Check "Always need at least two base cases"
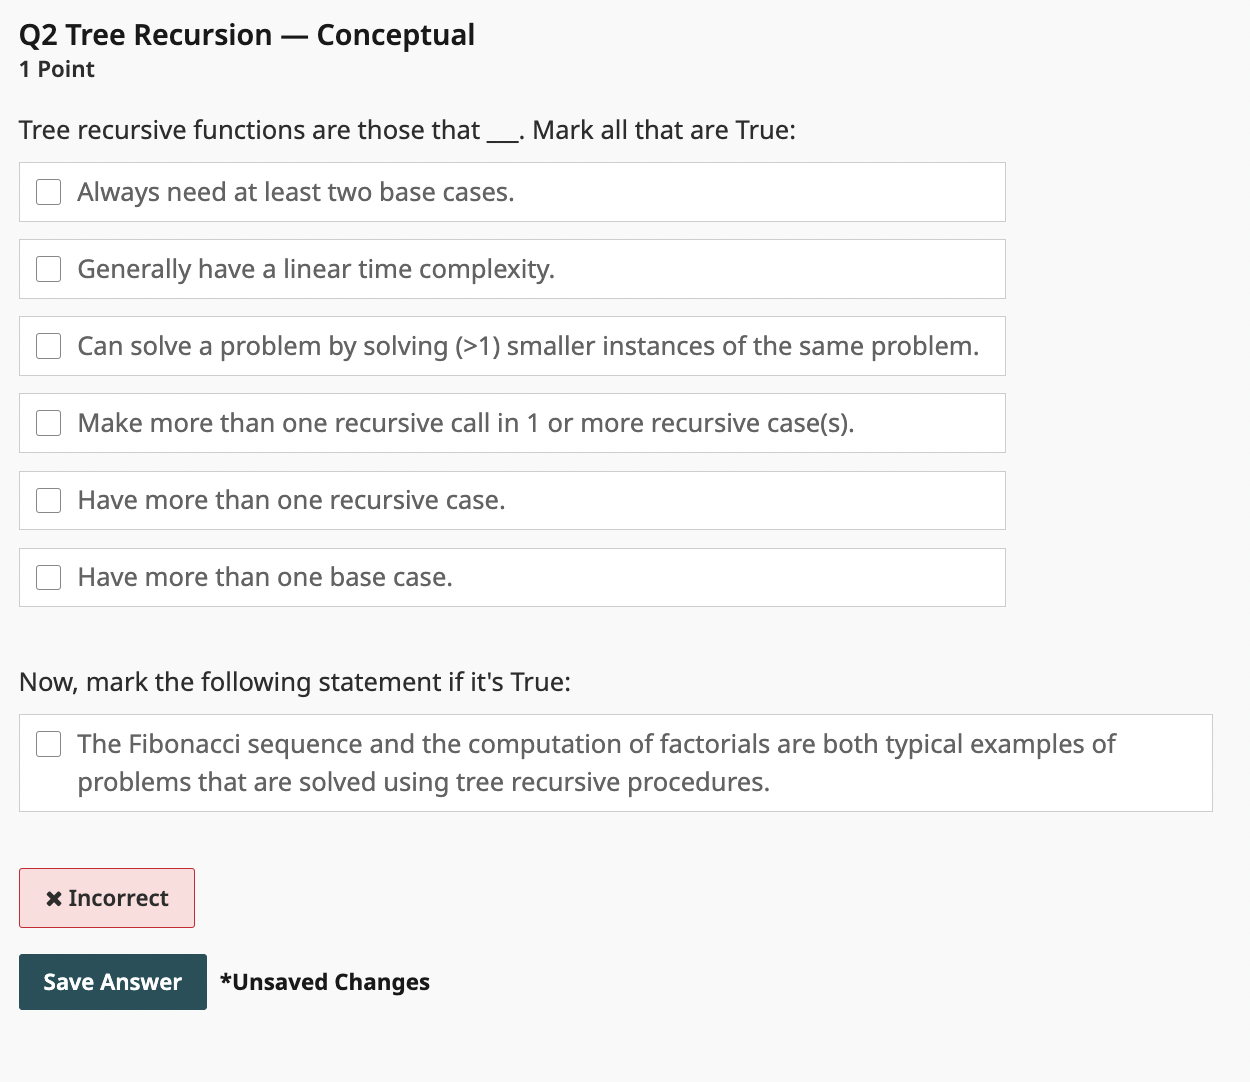This screenshot has height=1082, width=1250. coord(49,192)
